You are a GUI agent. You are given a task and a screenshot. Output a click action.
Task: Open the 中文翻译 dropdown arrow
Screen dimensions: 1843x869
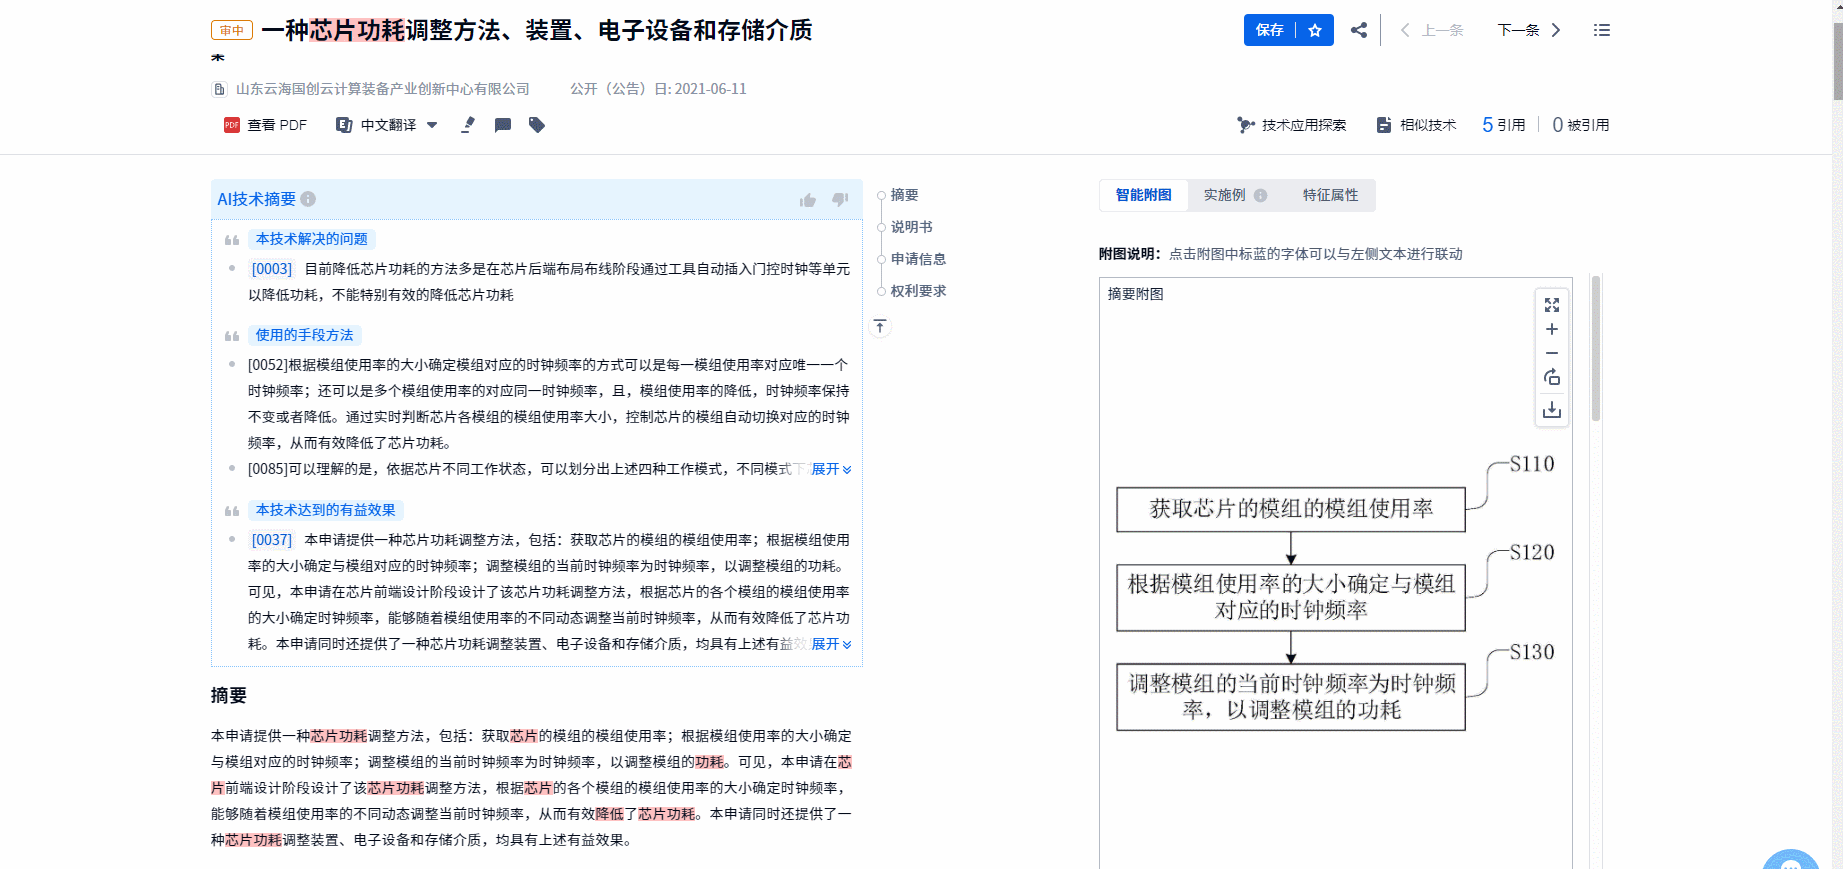click(x=432, y=125)
